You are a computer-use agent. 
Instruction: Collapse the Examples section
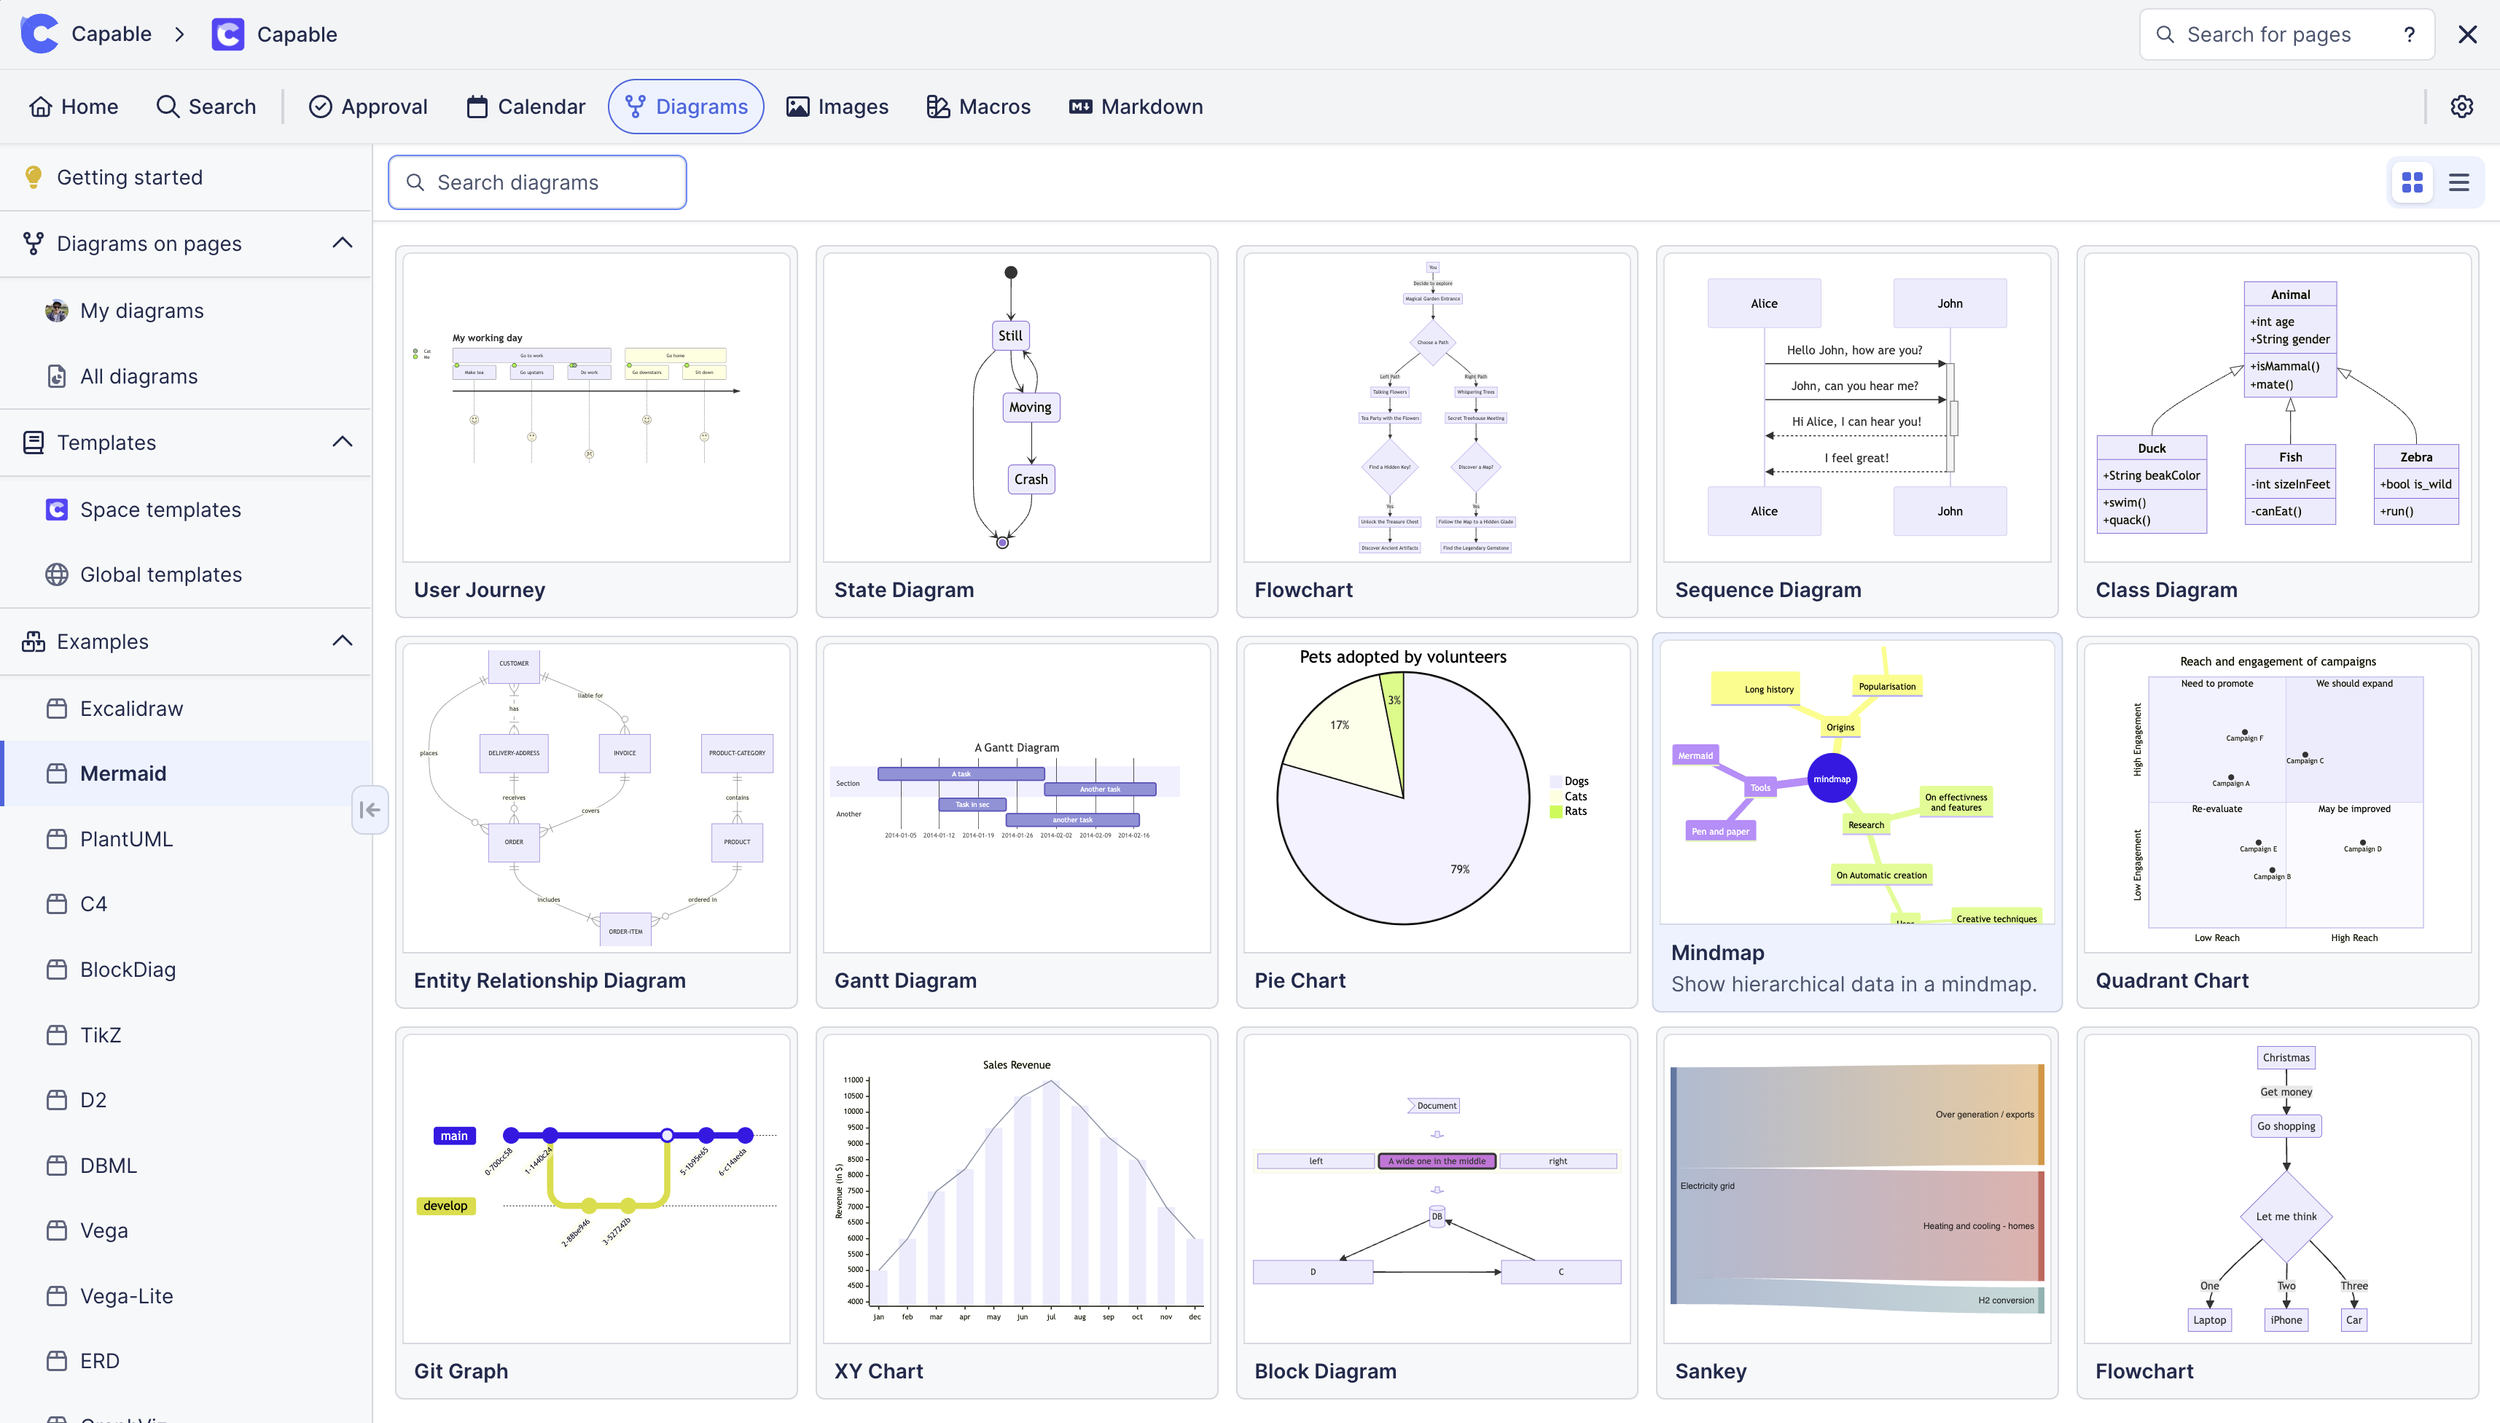click(x=342, y=641)
